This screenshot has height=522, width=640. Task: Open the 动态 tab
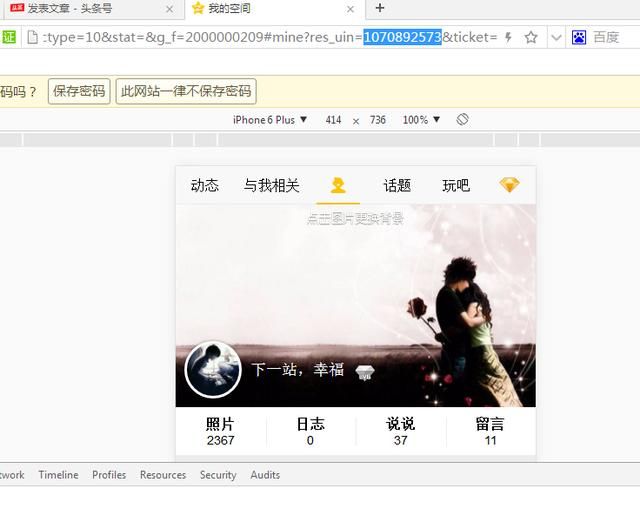(205, 186)
